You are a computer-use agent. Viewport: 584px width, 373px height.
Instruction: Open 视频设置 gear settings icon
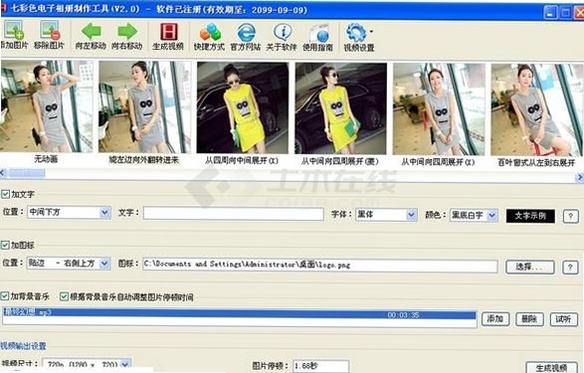pyautogui.click(x=356, y=33)
